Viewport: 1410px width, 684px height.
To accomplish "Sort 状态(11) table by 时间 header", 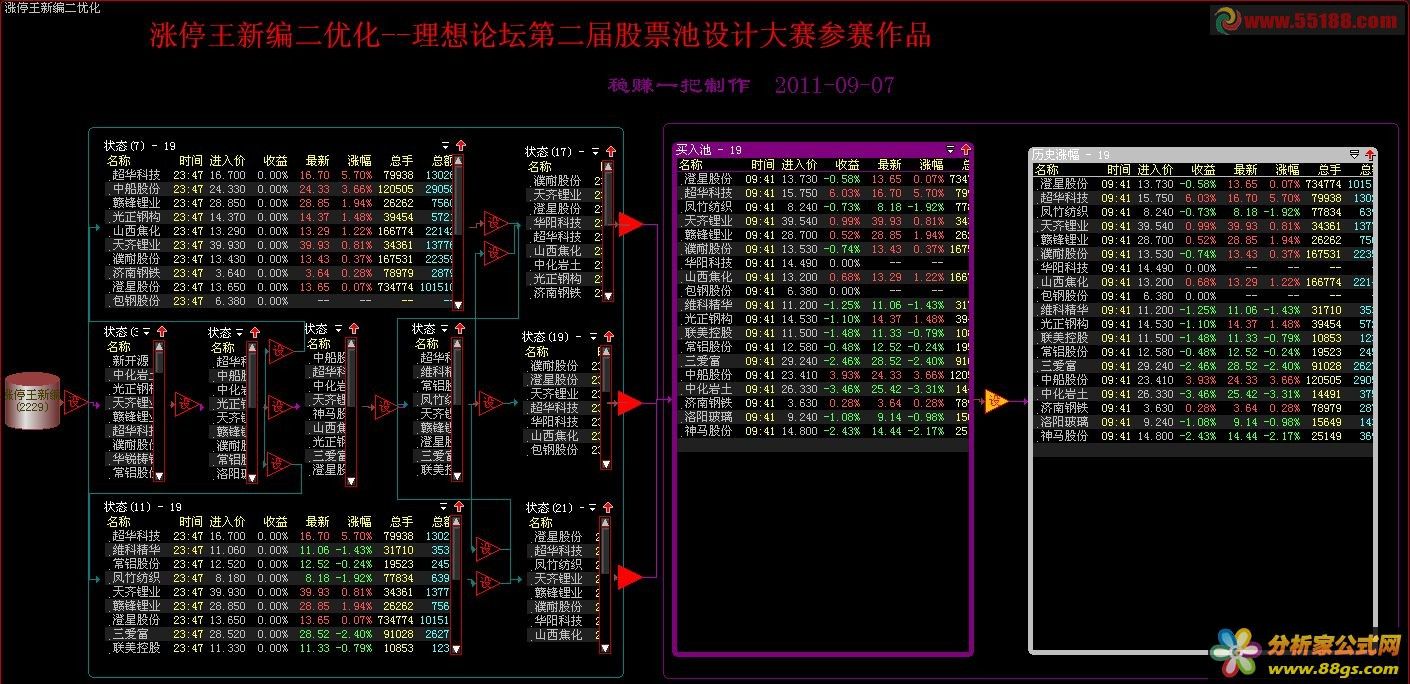I will coord(191,522).
